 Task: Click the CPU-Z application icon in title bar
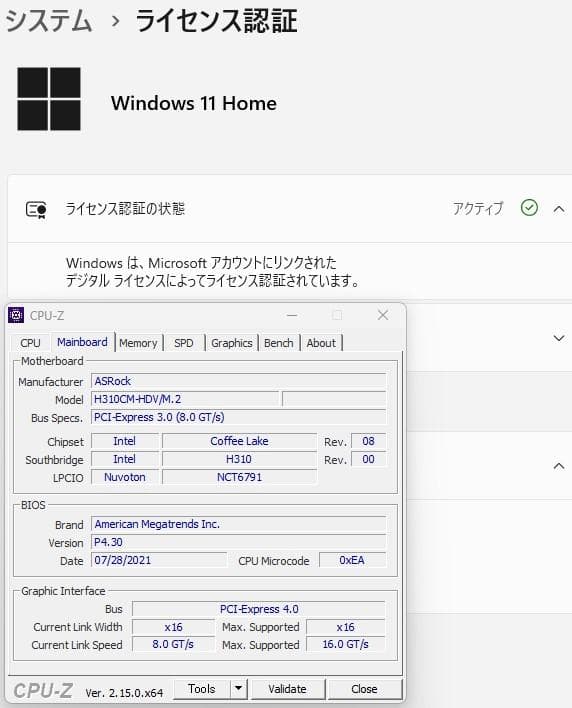coord(16,315)
